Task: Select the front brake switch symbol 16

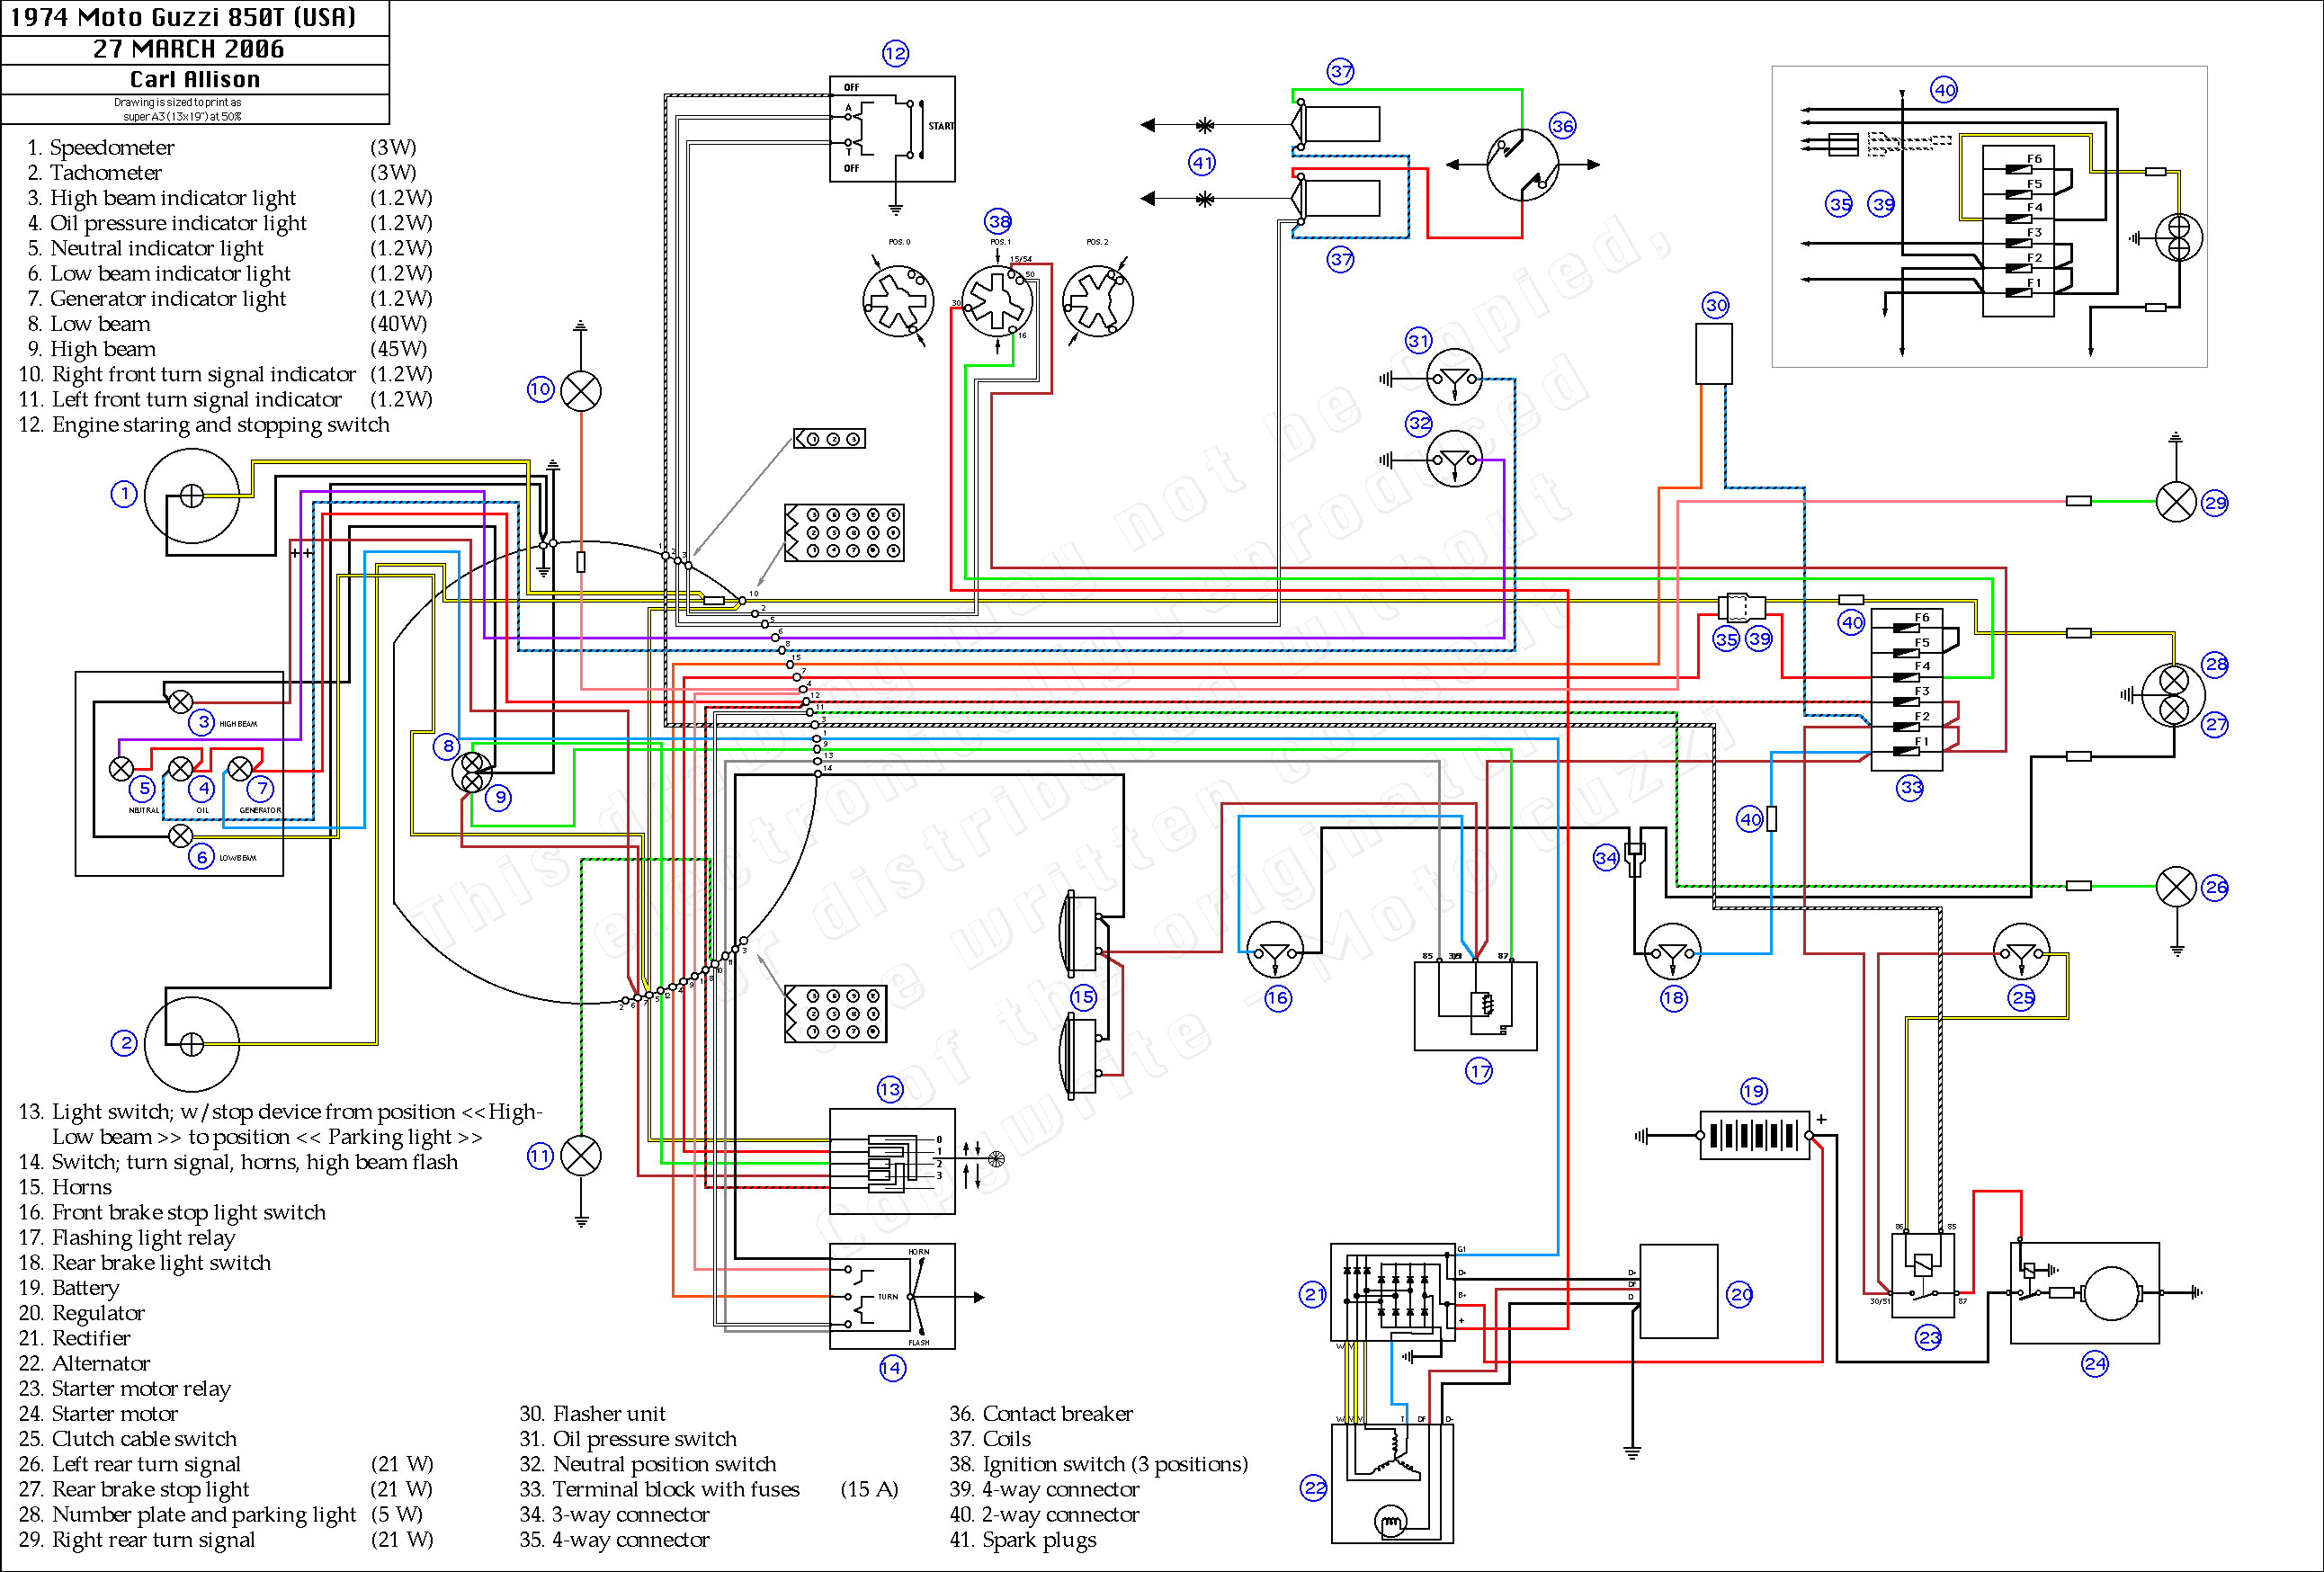Action: click(1275, 950)
